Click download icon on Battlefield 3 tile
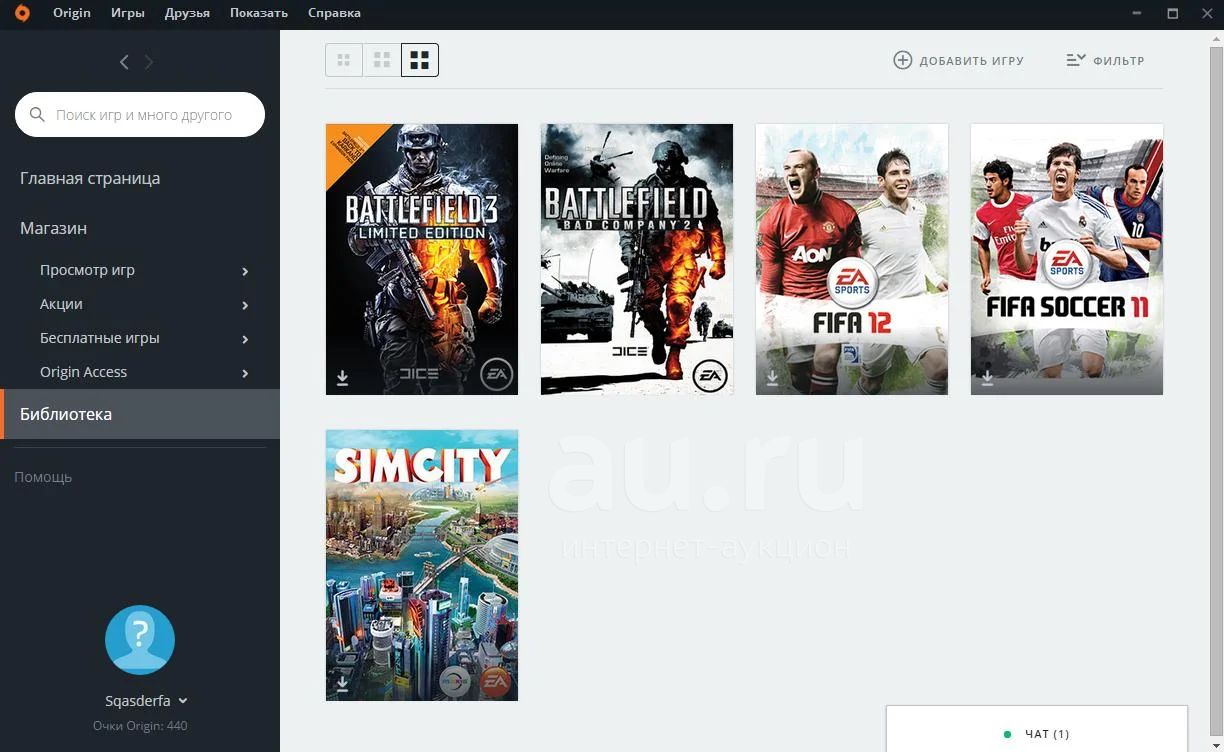1224x752 pixels. click(342, 377)
